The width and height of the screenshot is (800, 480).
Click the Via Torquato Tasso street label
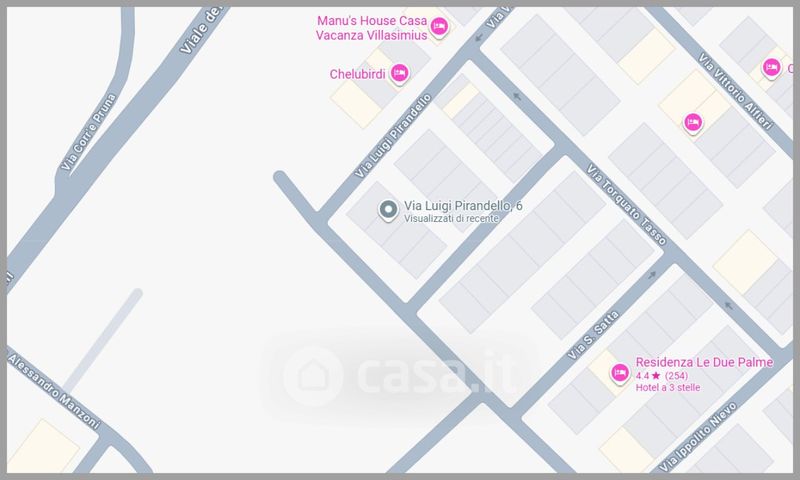pos(627,204)
